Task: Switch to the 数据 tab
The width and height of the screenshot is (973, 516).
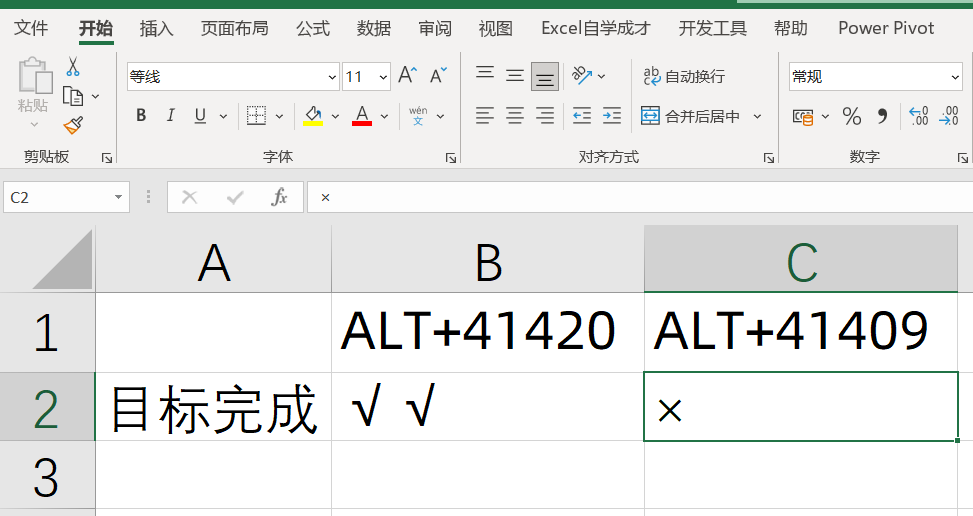Action: coord(374,28)
